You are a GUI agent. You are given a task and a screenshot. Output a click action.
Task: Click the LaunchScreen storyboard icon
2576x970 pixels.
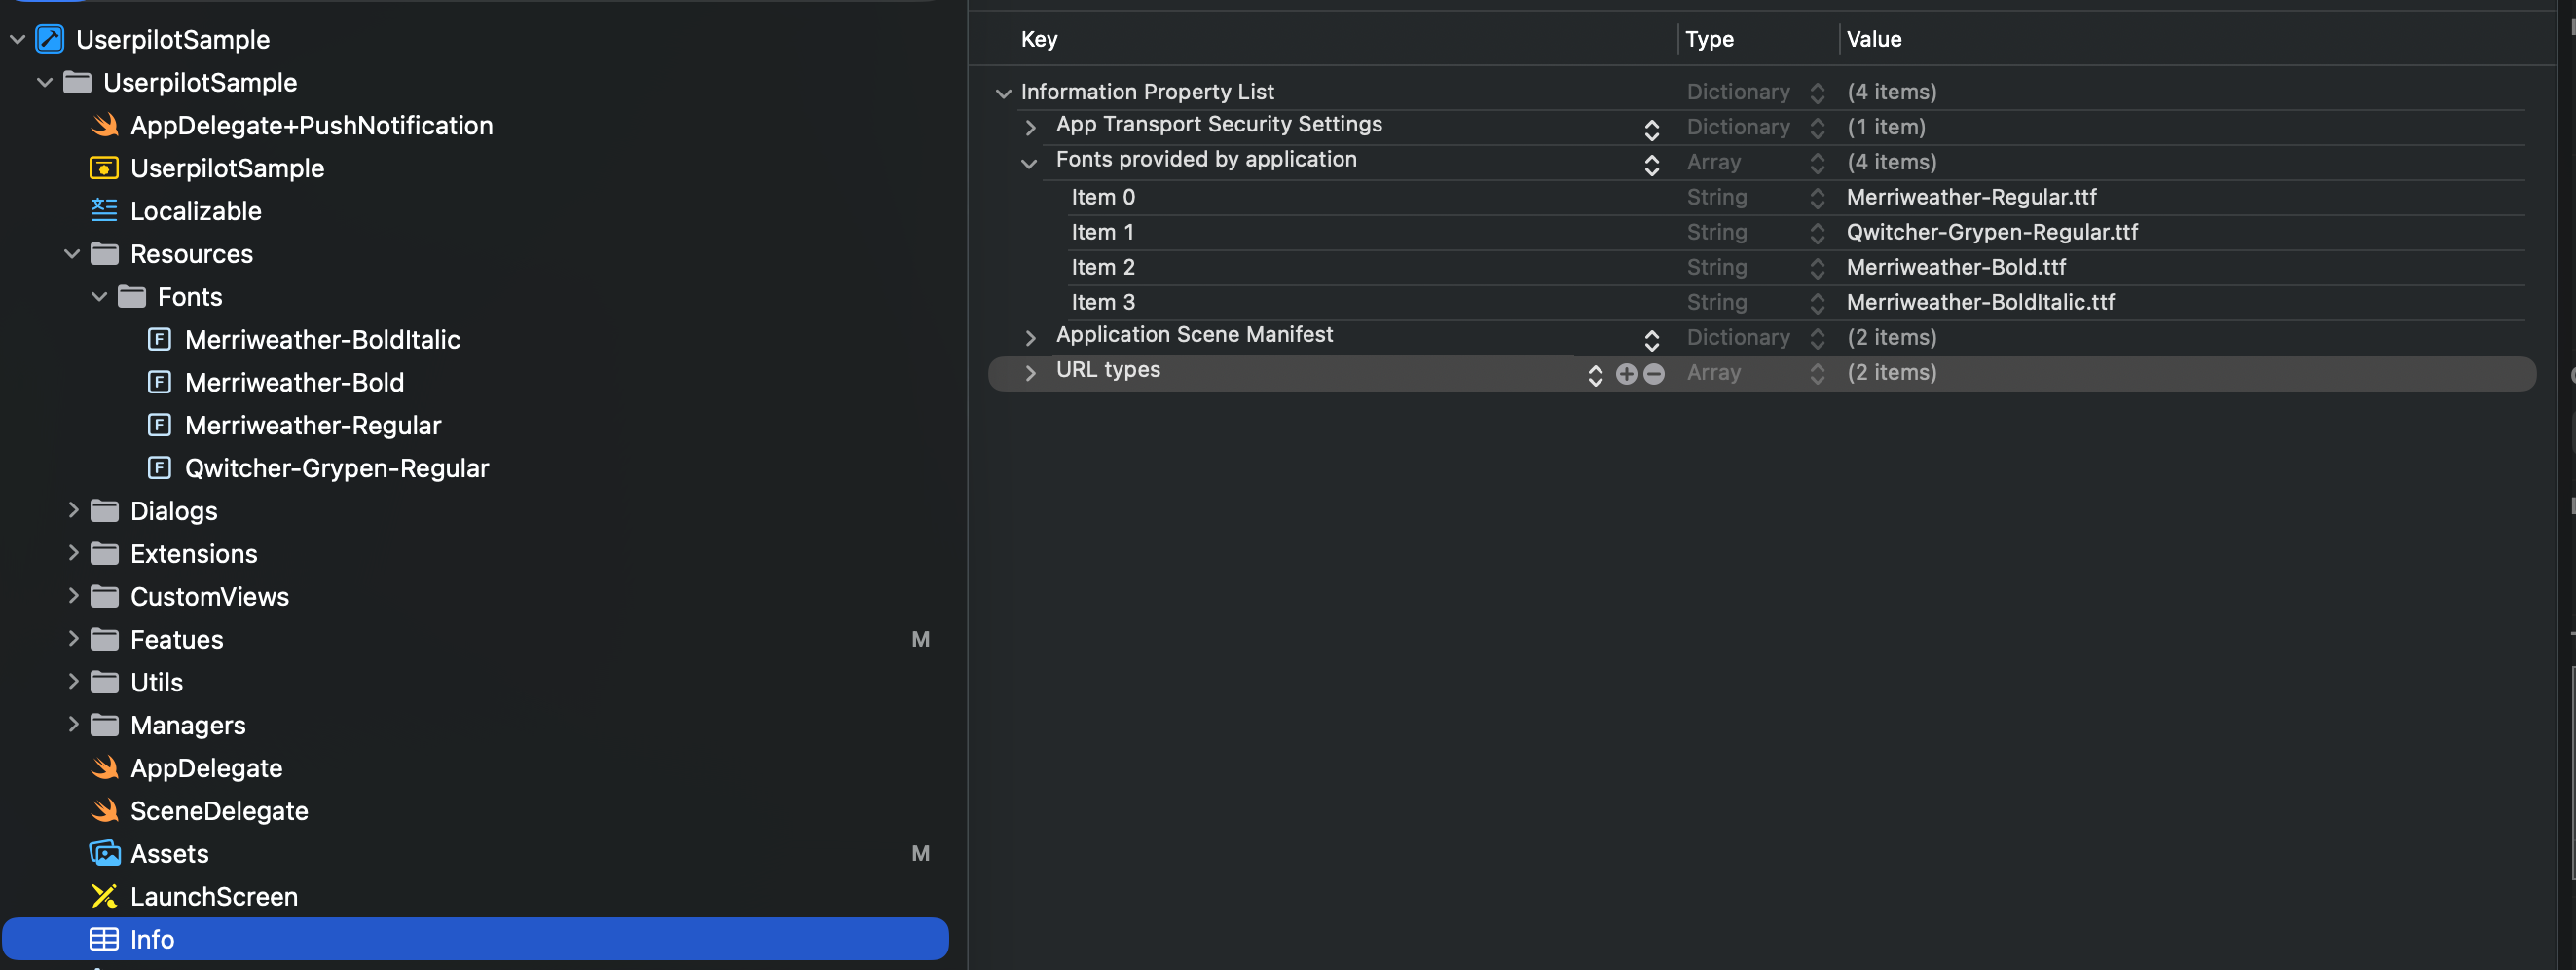tap(104, 897)
